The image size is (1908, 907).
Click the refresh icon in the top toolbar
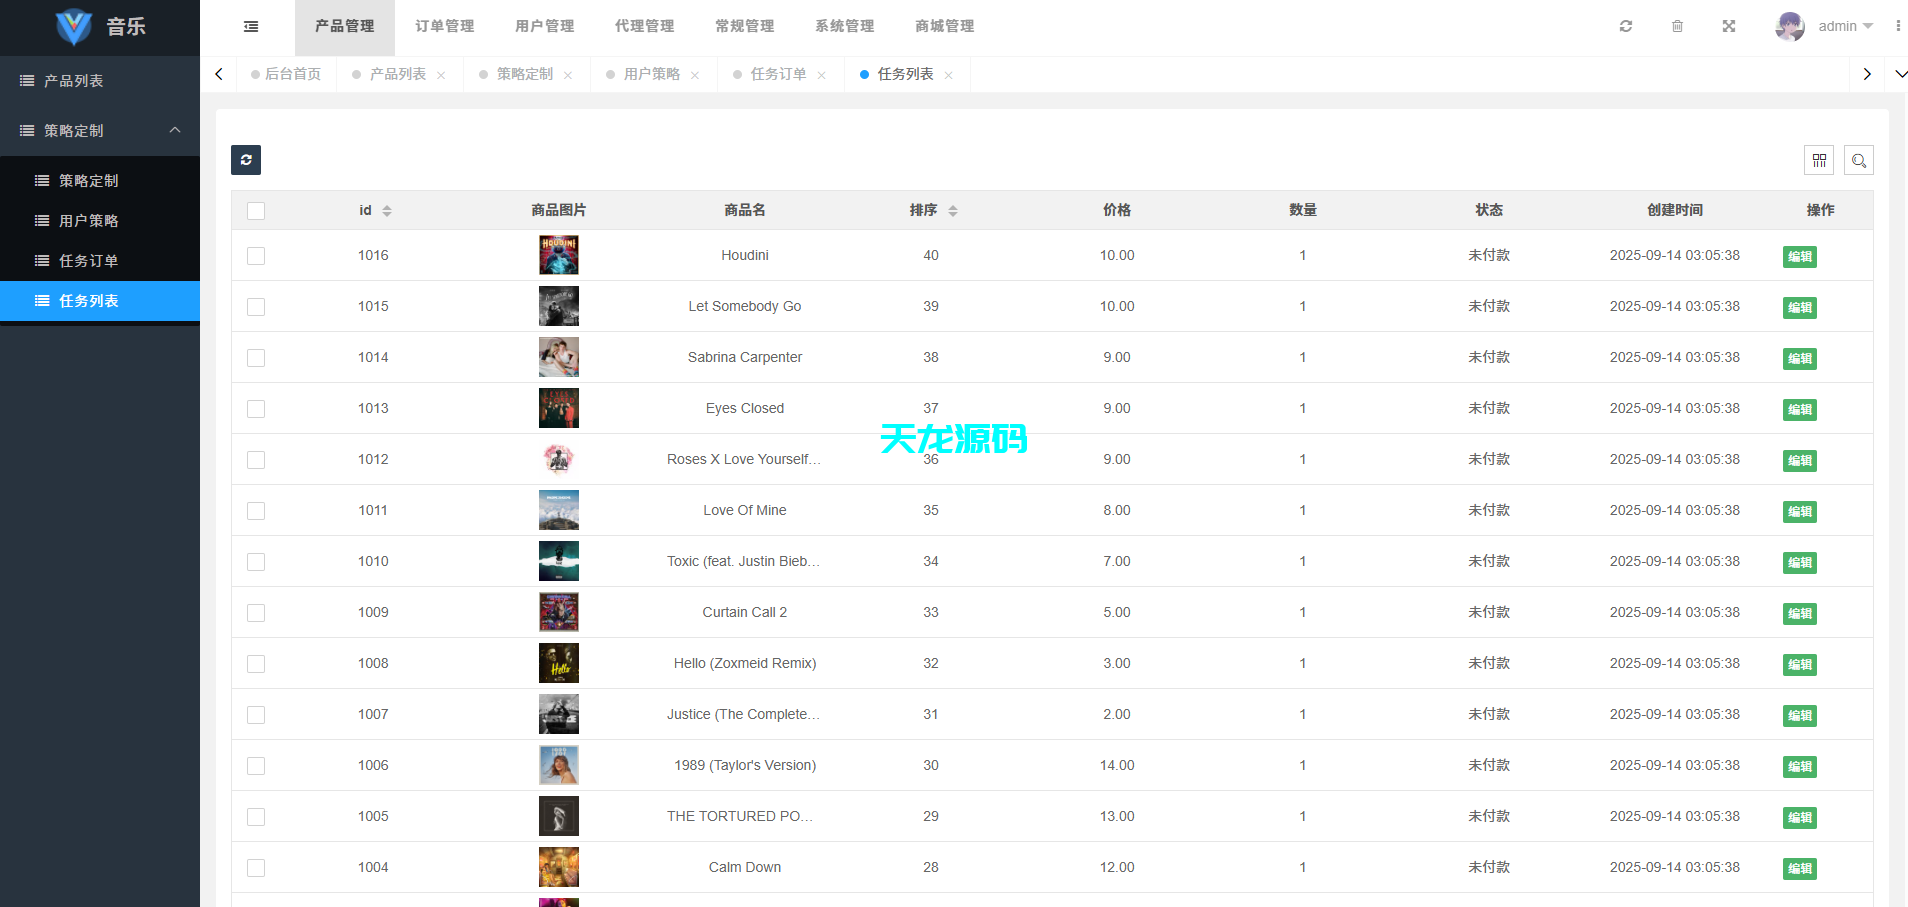[x=1626, y=26]
